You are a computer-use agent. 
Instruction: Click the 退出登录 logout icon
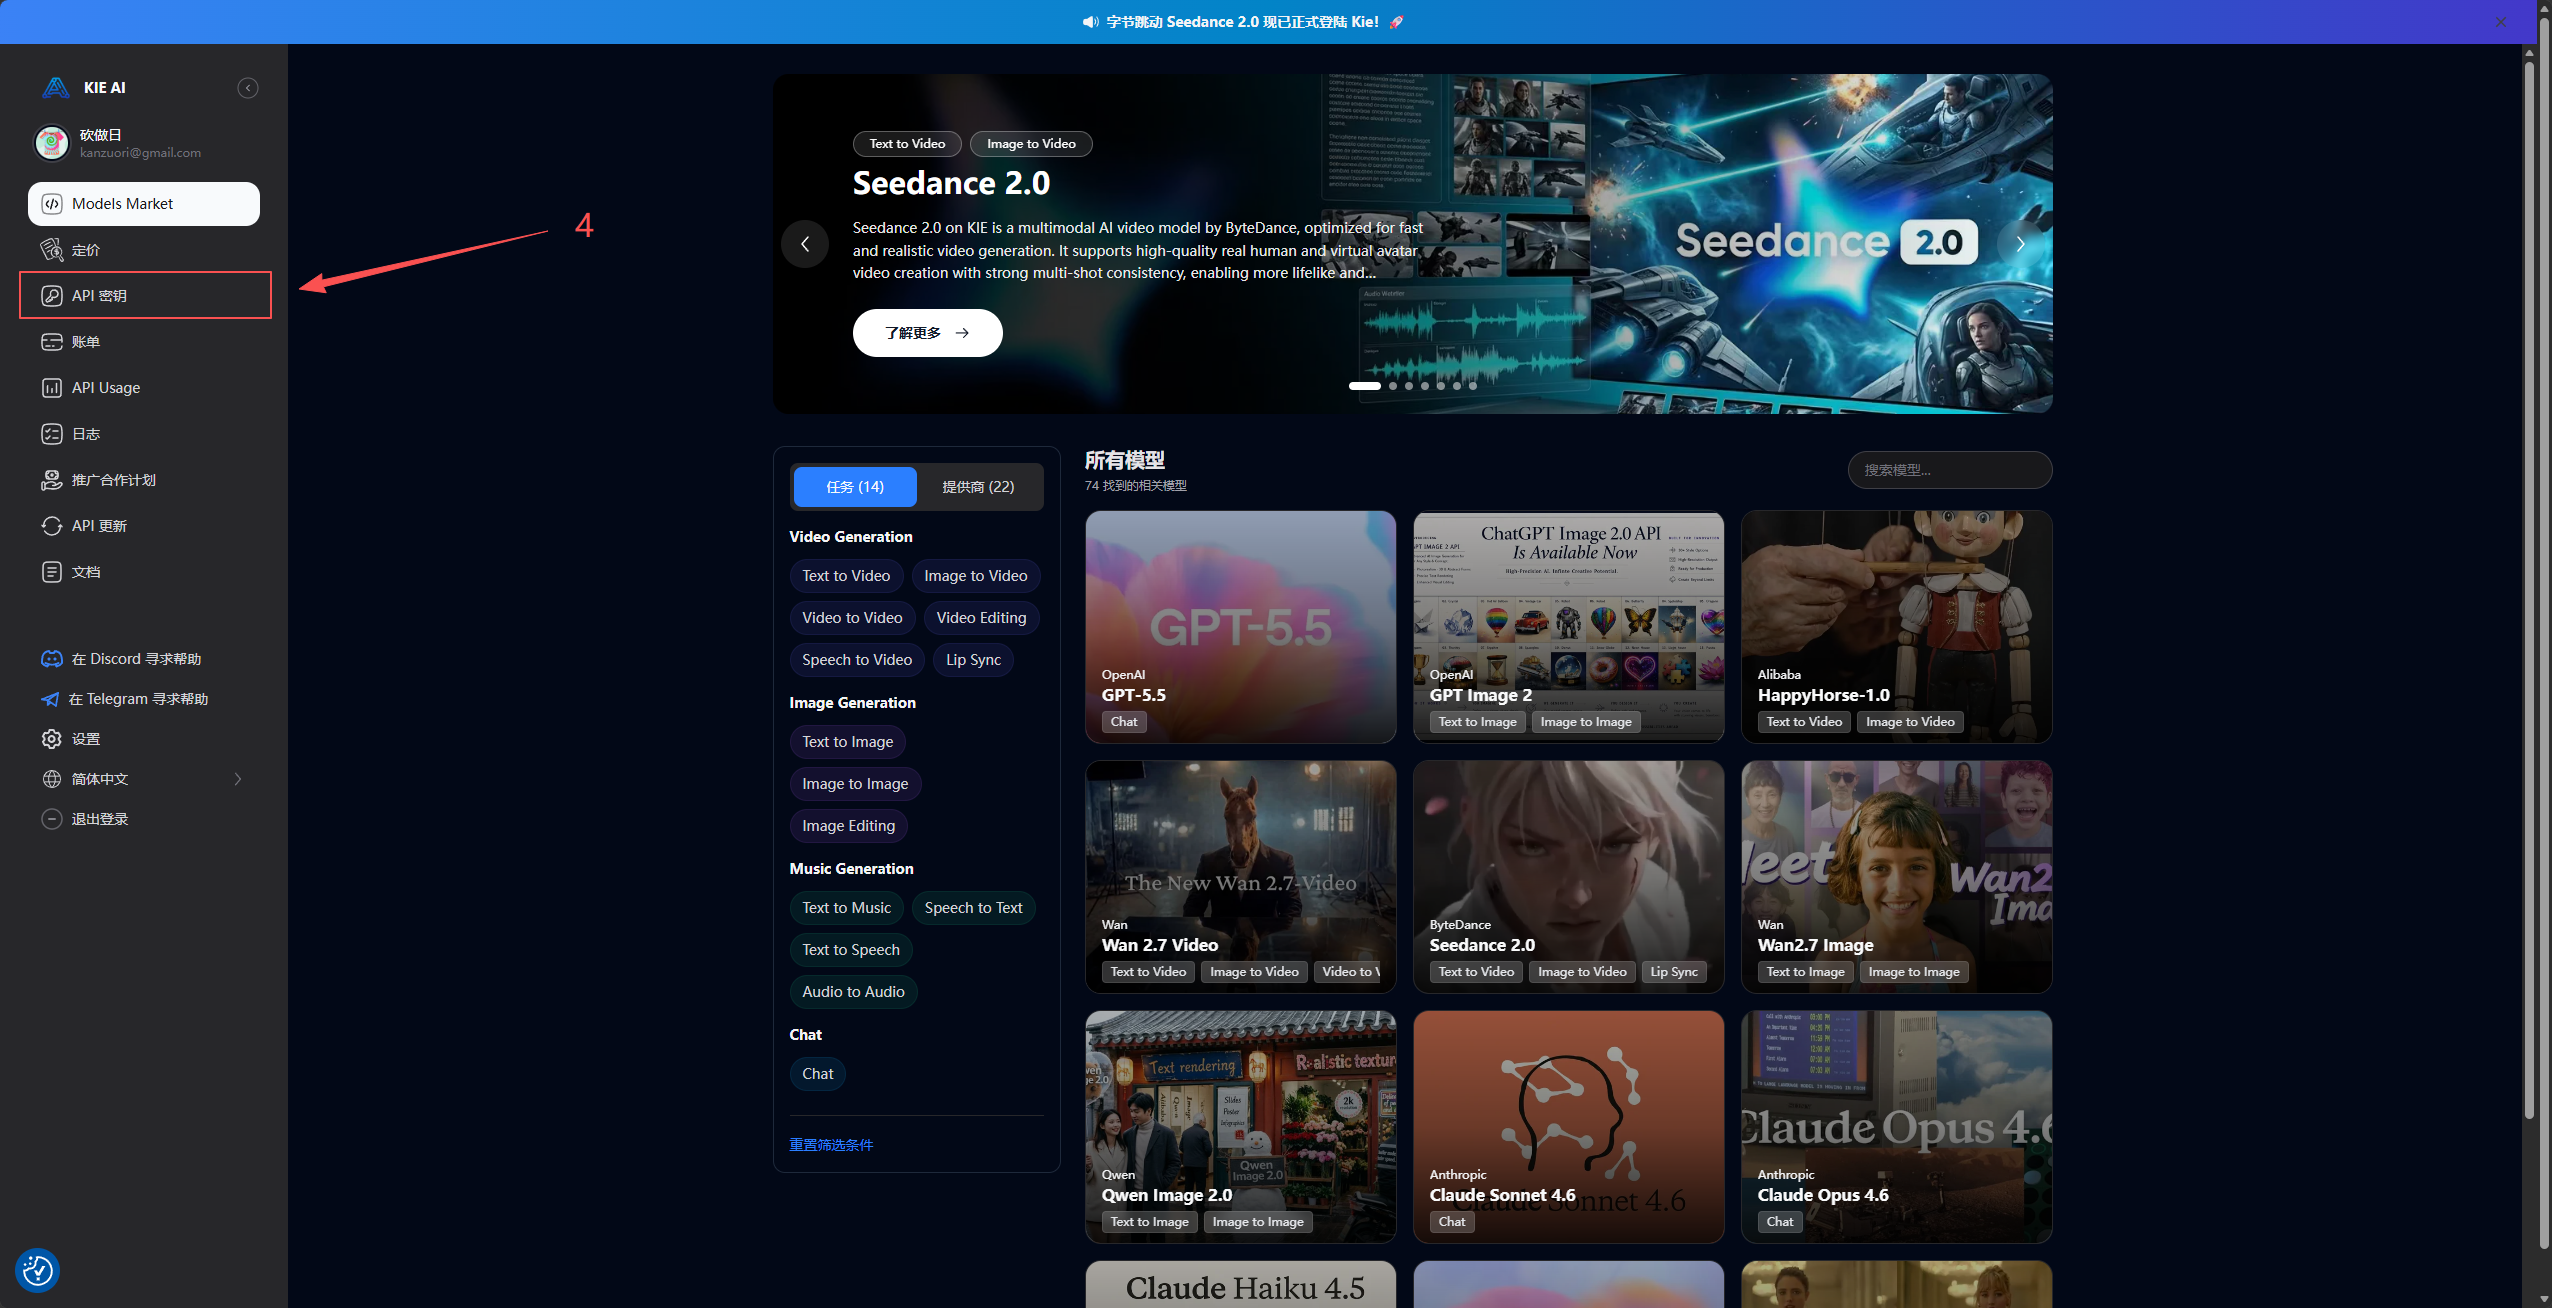[x=52, y=819]
